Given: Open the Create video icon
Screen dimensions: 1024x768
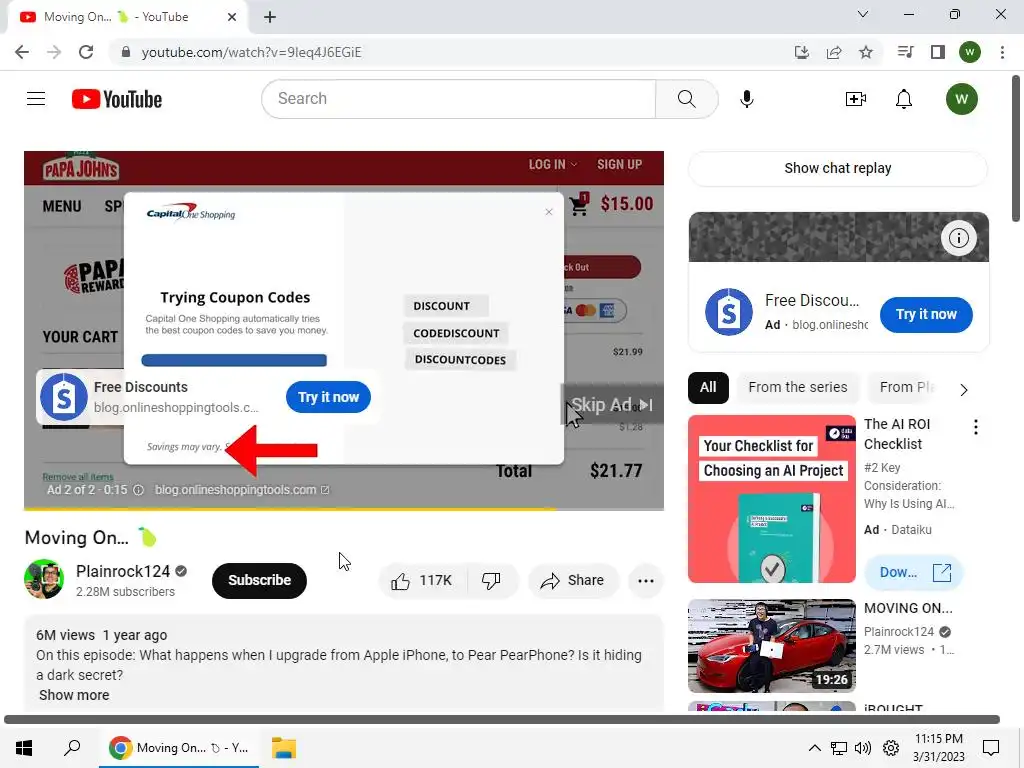Looking at the screenshot, I should [856, 99].
